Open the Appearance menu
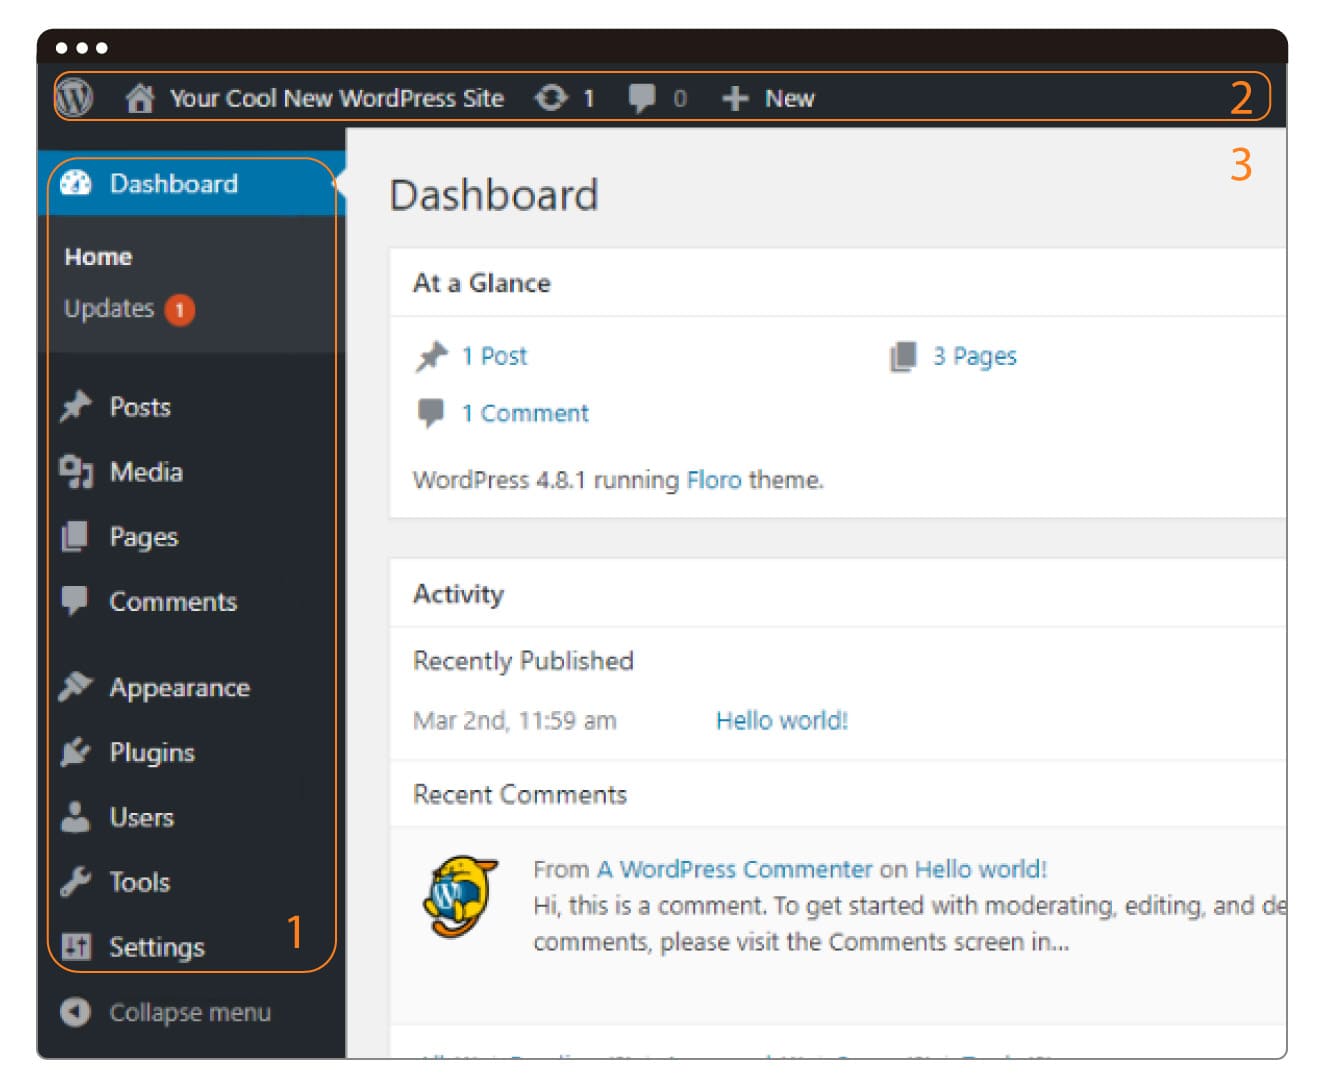 pyautogui.click(x=180, y=688)
